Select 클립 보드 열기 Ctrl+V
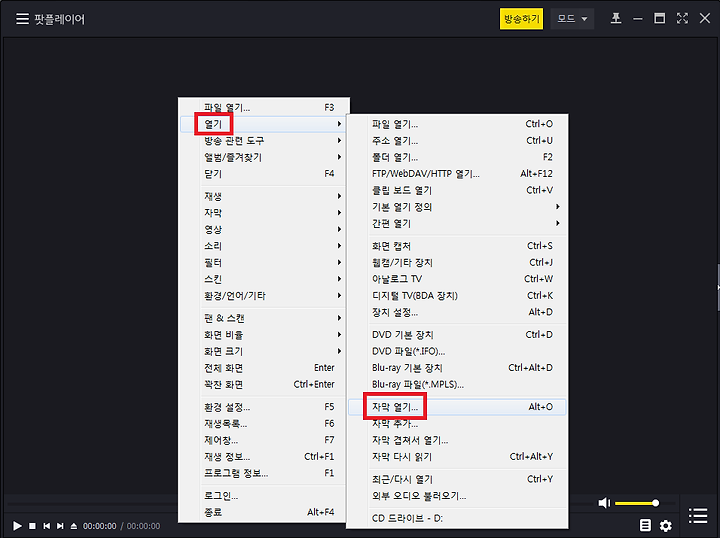The height and width of the screenshot is (538, 720). (x=457, y=190)
